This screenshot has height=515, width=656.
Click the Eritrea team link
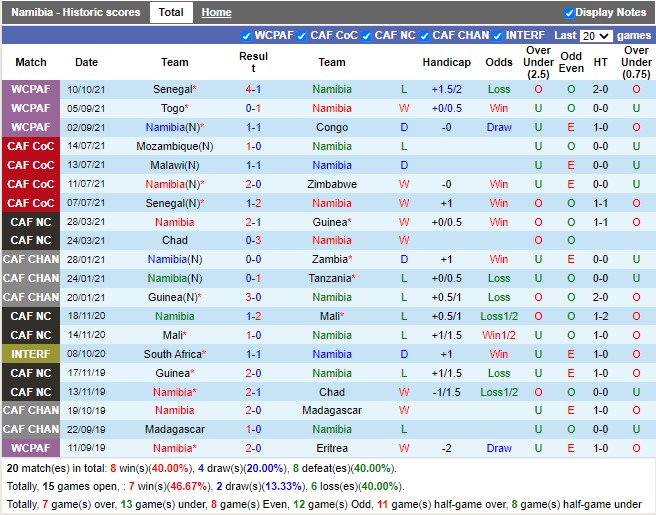(x=332, y=448)
